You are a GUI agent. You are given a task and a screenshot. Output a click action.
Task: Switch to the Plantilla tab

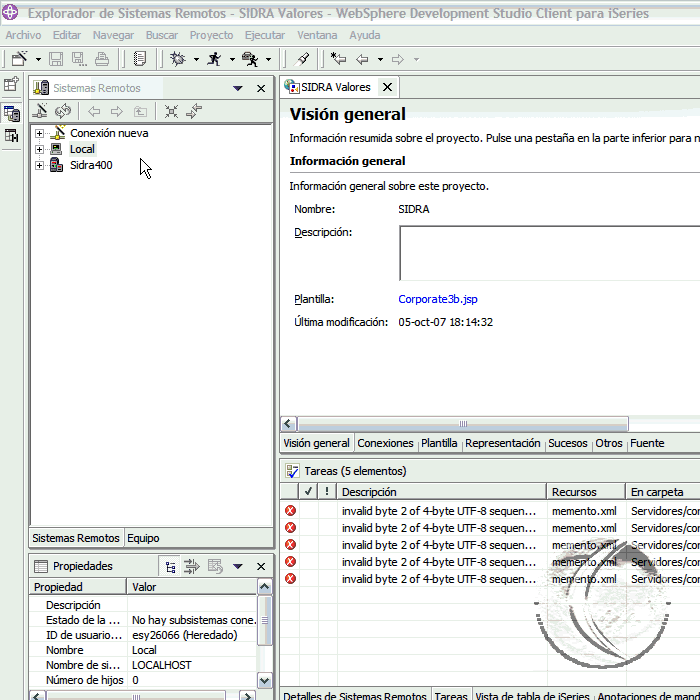[x=439, y=443]
